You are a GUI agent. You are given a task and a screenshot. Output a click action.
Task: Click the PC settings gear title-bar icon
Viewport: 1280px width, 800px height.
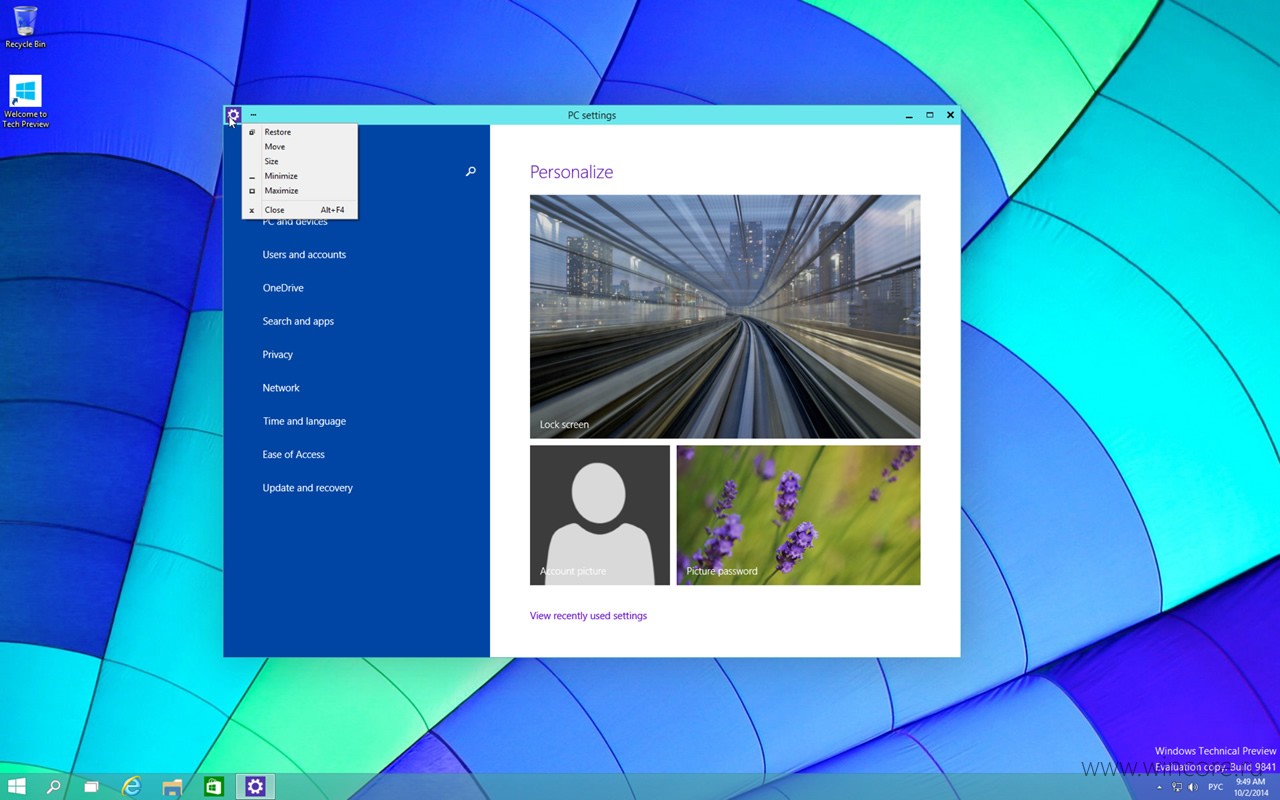click(x=233, y=115)
